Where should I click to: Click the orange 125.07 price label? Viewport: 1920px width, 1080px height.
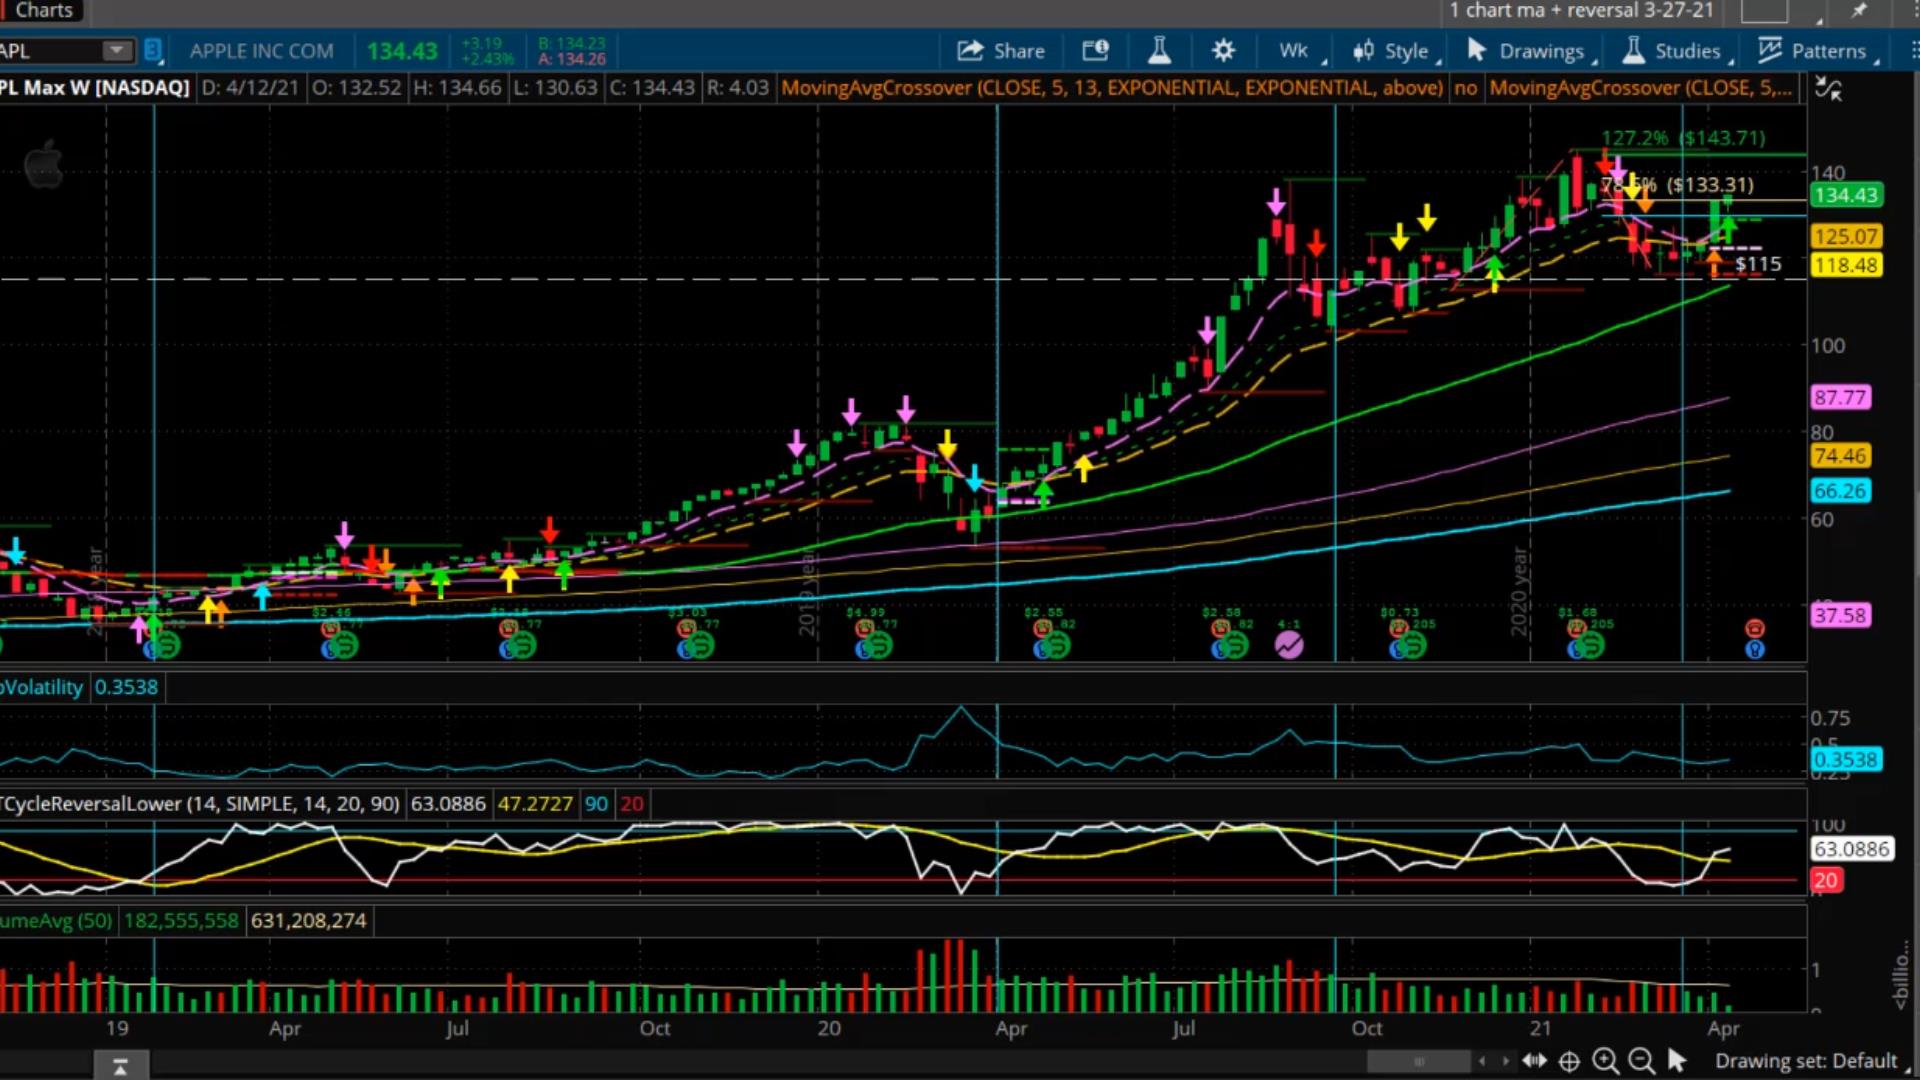point(1846,237)
